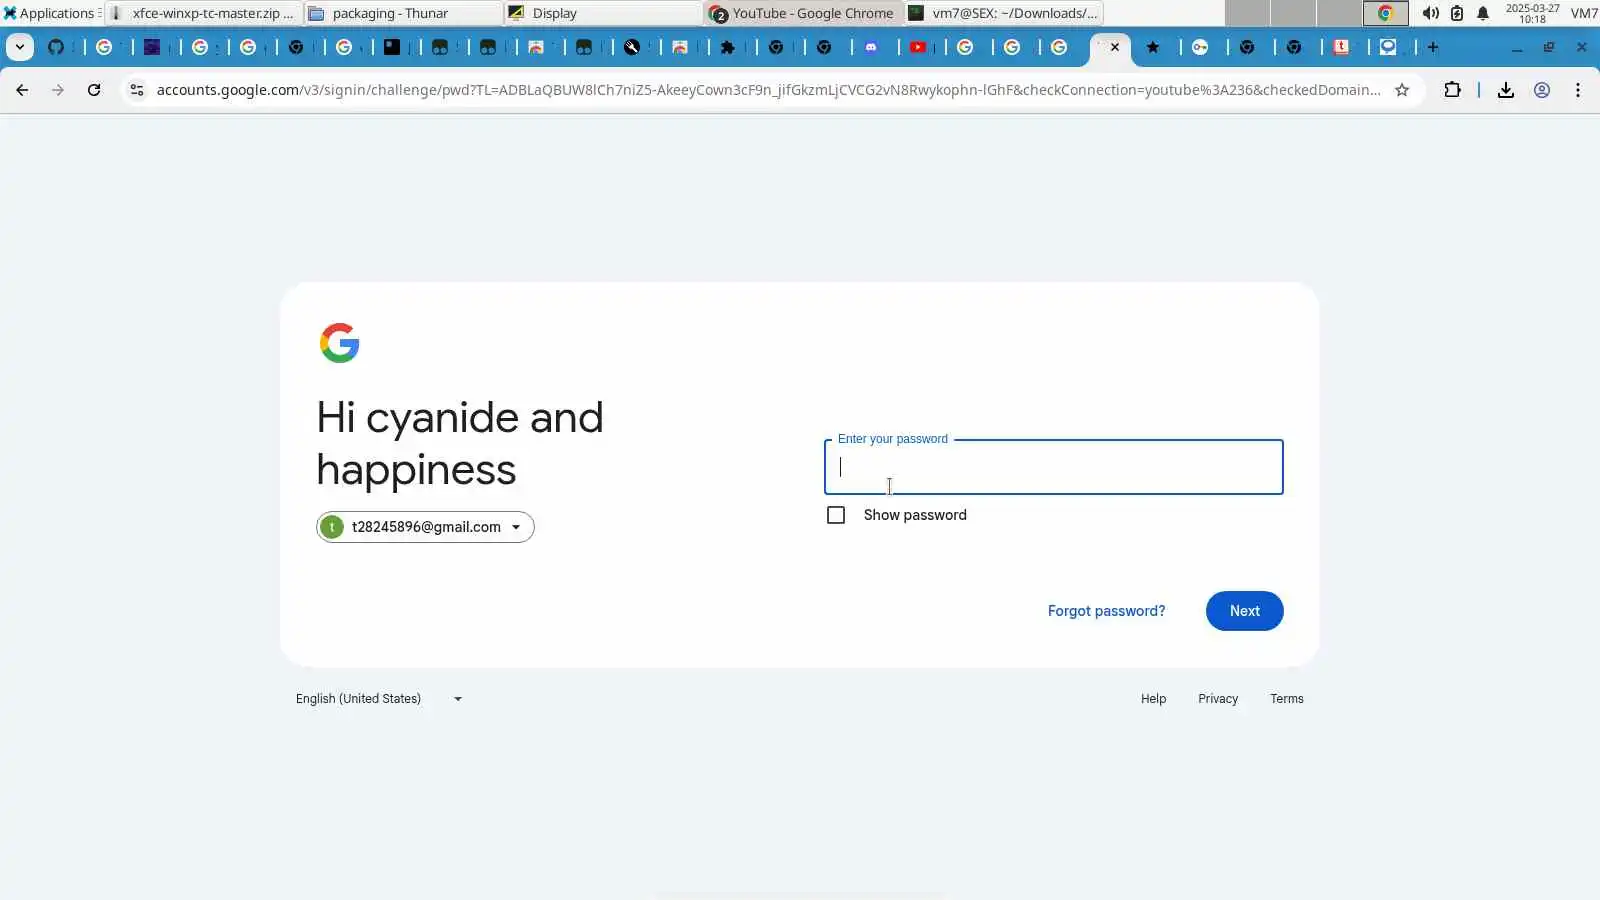This screenshot has width=1600, height=900.
Task: Click the volume icon in the system tray
Action: [x=1431, y=13]
